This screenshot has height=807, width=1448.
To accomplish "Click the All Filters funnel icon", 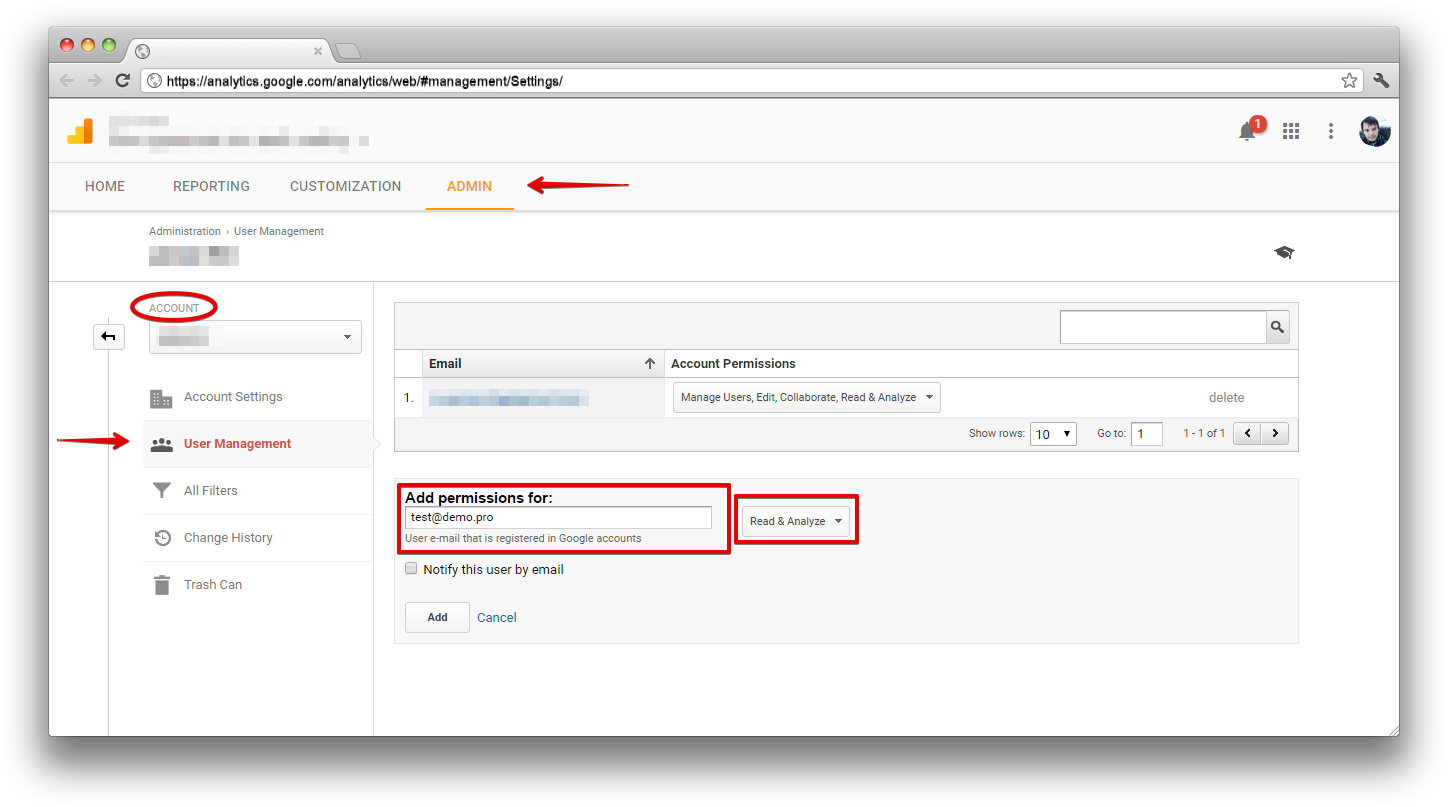I will [161, 491].
